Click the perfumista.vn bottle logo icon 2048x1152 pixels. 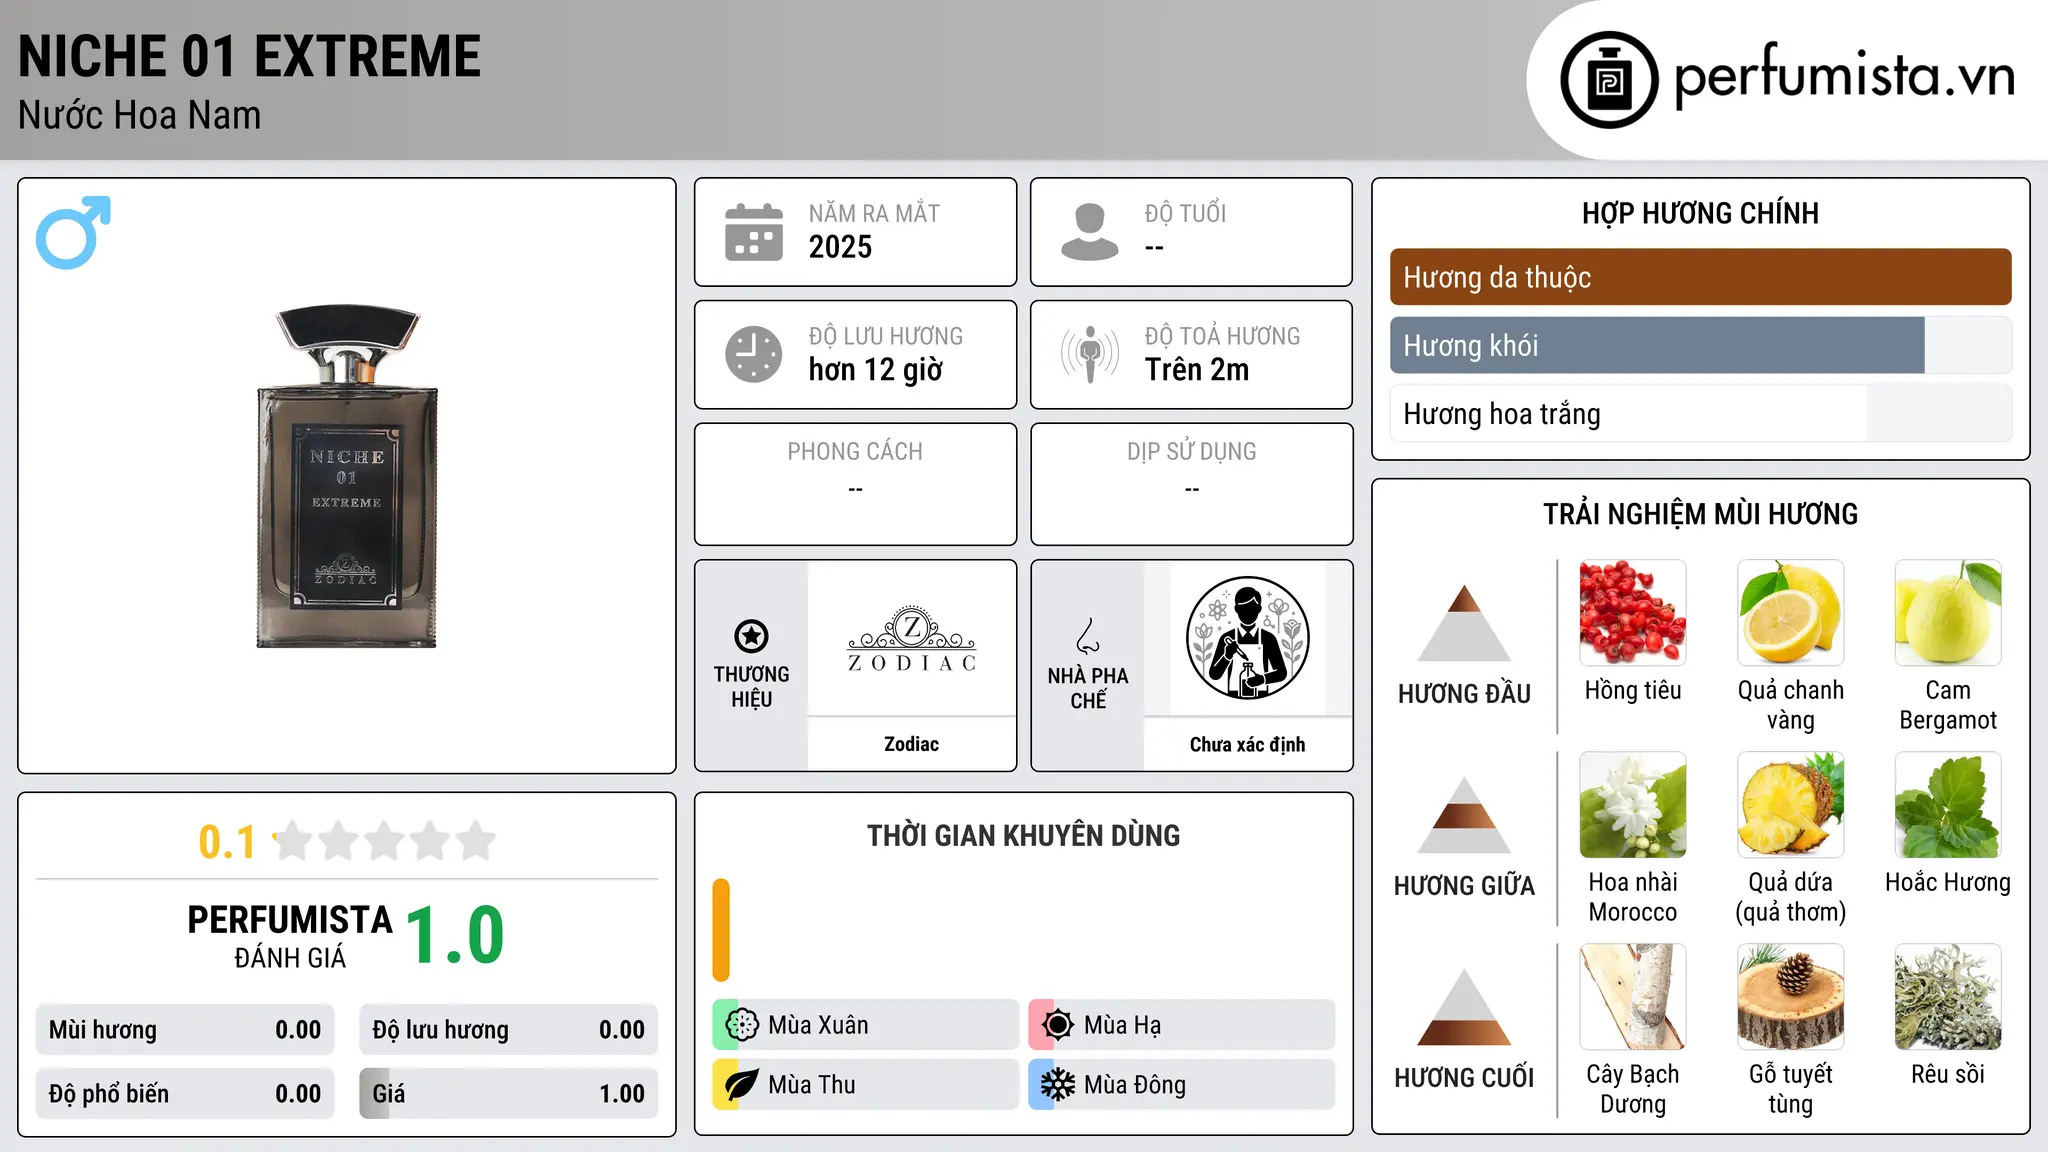(x=1609, y=80)
